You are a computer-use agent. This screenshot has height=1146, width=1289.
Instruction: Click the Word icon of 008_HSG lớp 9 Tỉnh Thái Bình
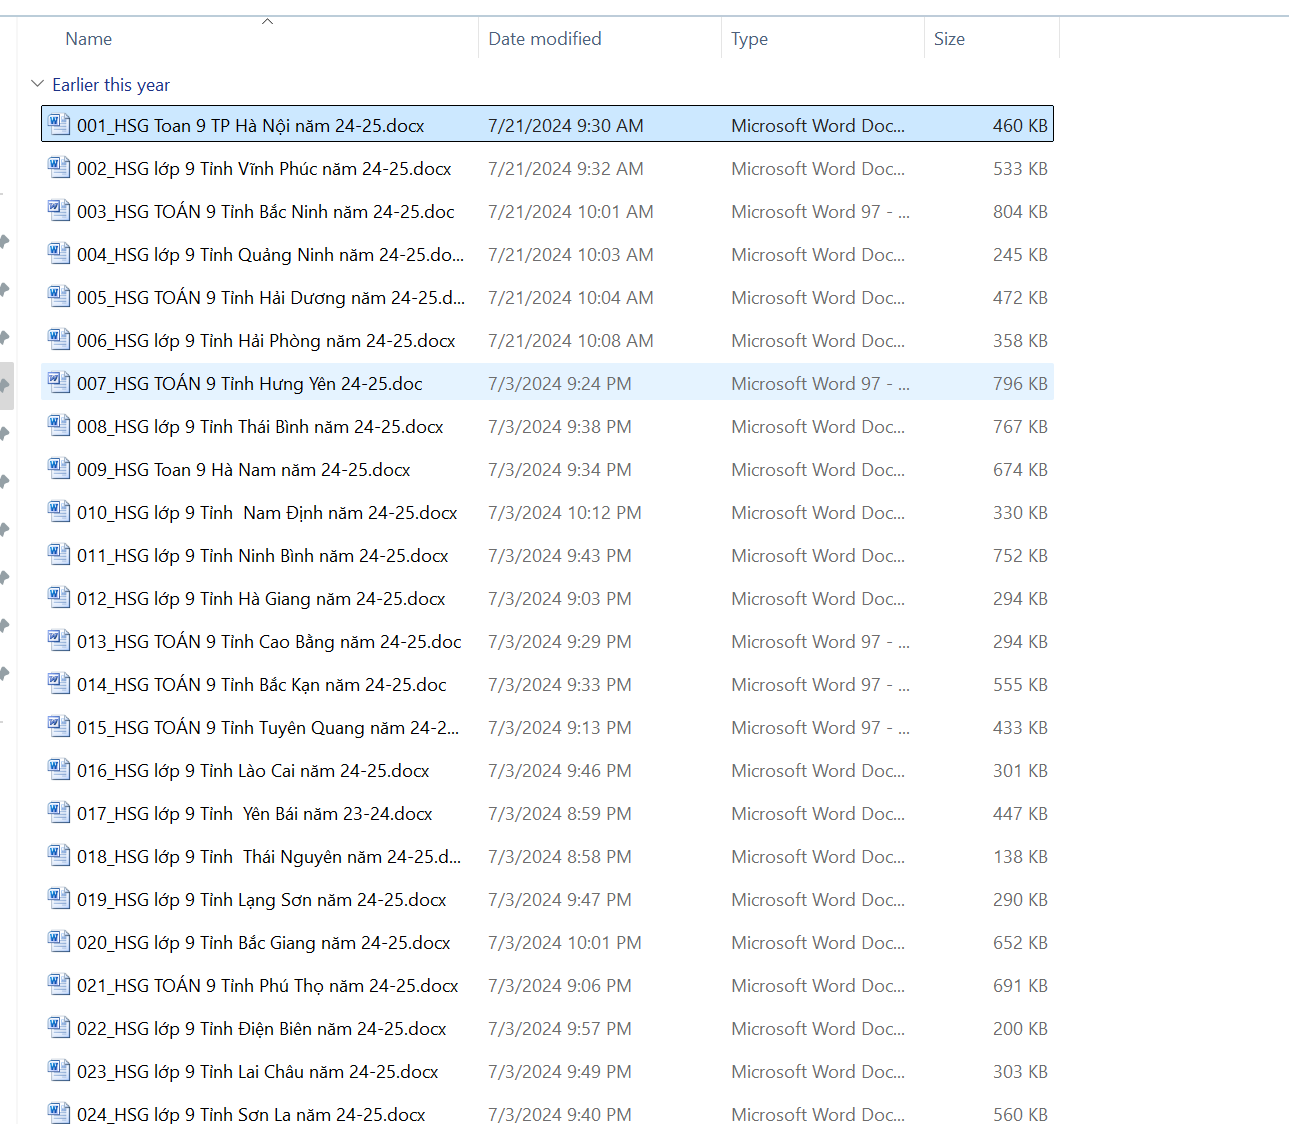coord(59,425)
